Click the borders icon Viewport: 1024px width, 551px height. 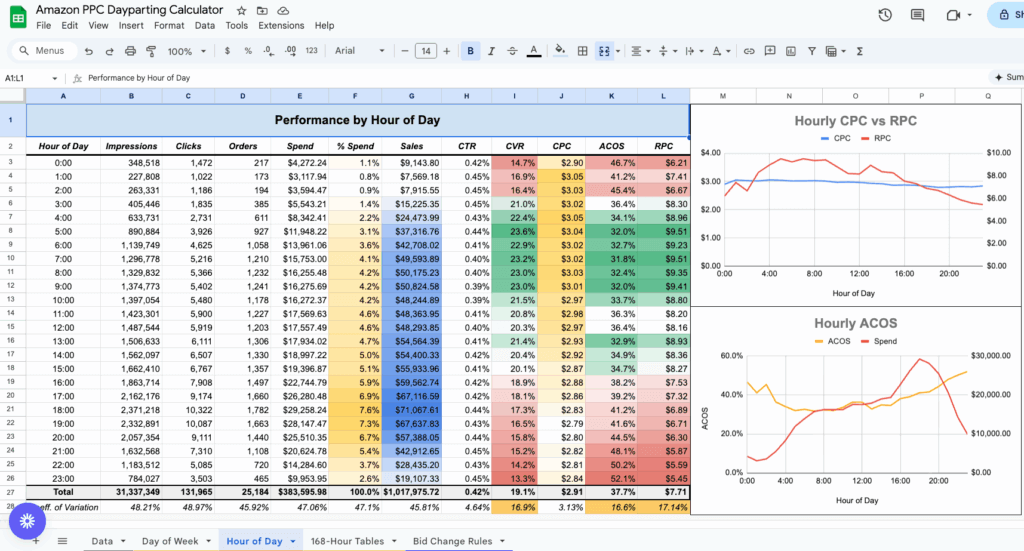coord(581,51)
